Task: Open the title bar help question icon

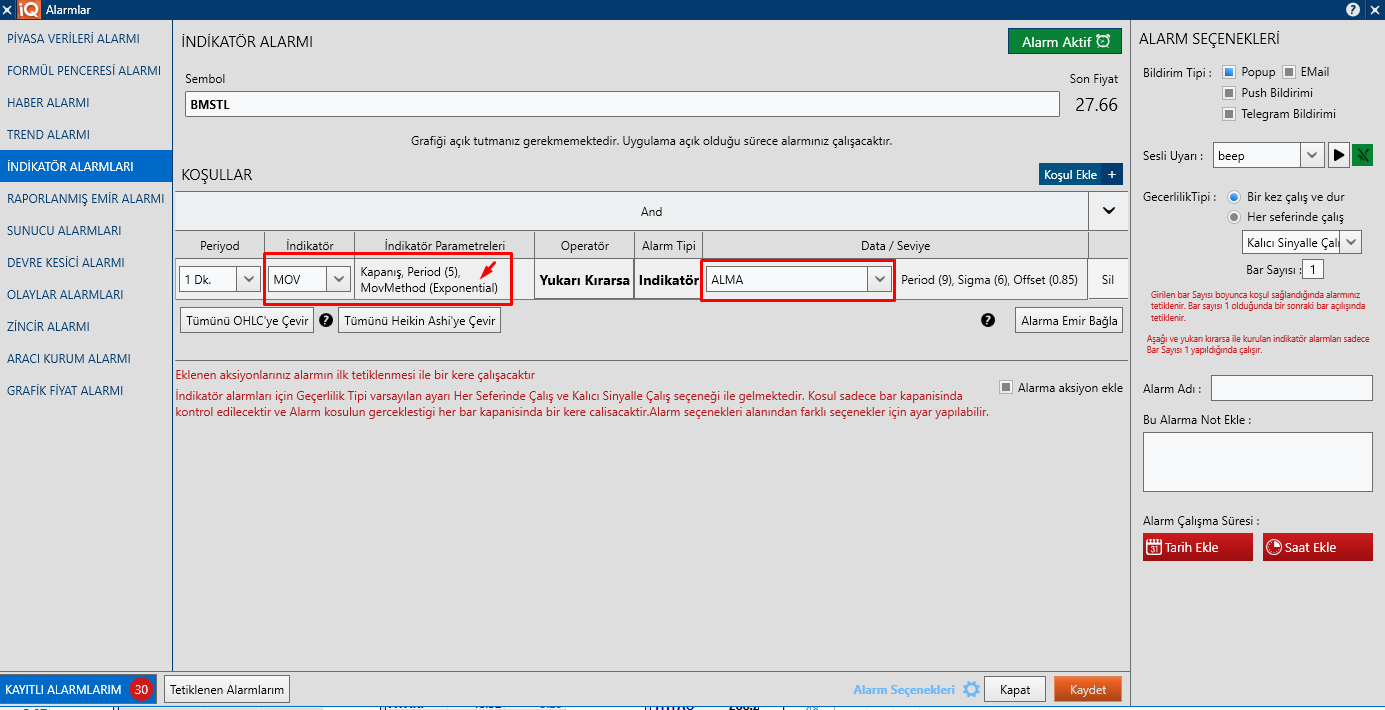Action: pos(1353,9)
